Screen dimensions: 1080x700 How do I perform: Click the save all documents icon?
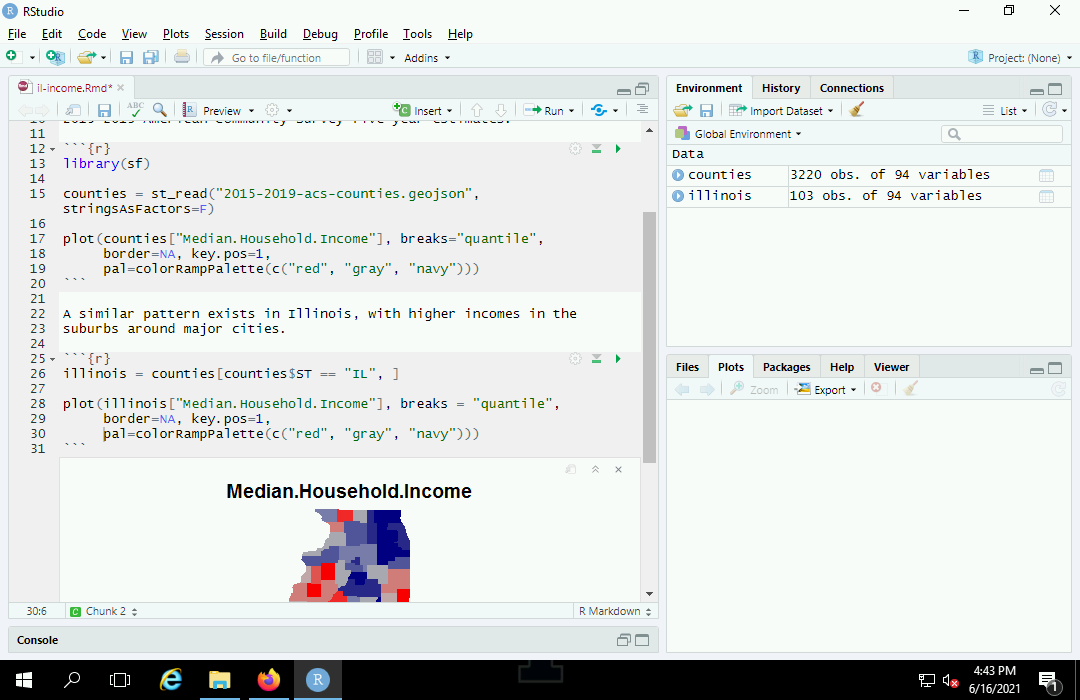[150, 57]
